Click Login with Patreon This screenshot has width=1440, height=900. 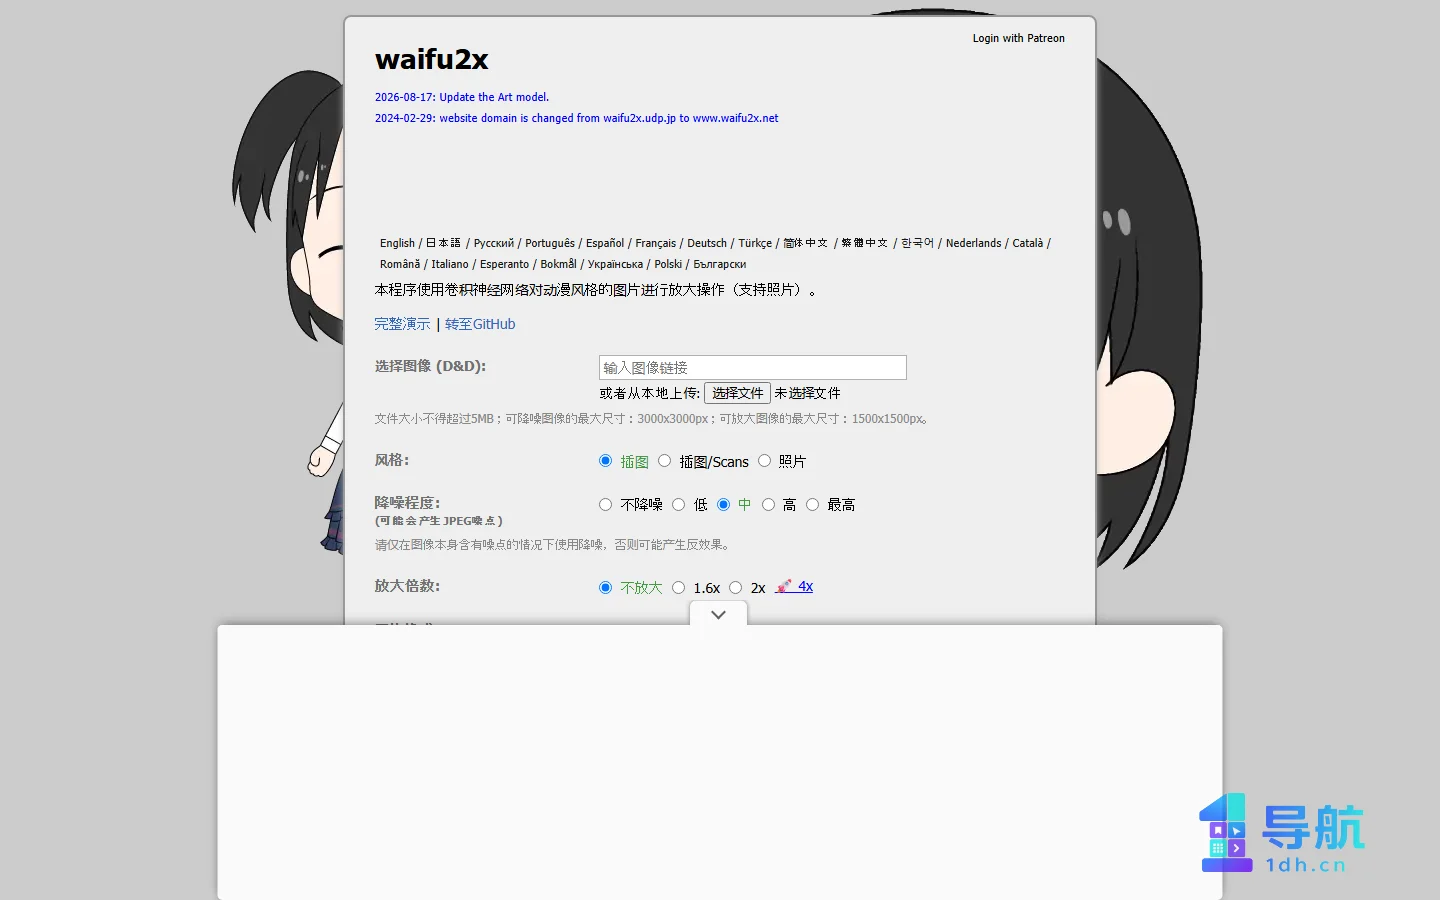click(1018, 38)
